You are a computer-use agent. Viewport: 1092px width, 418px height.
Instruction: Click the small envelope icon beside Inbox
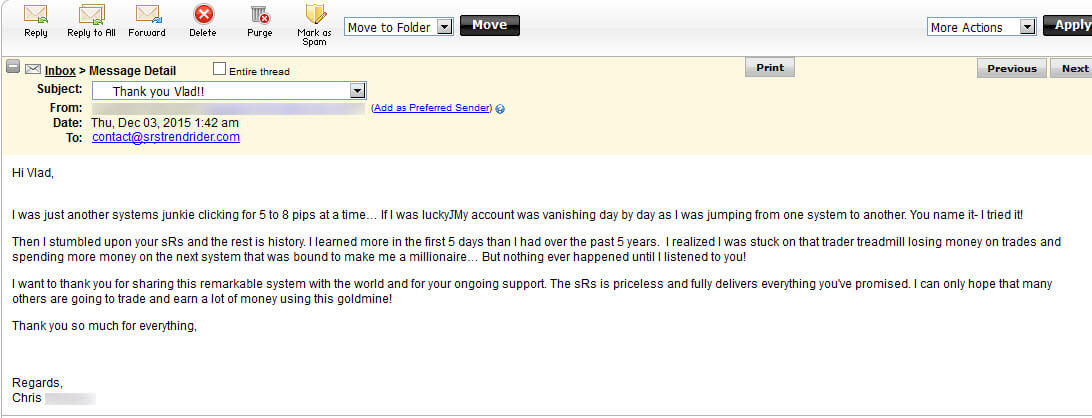32,69
